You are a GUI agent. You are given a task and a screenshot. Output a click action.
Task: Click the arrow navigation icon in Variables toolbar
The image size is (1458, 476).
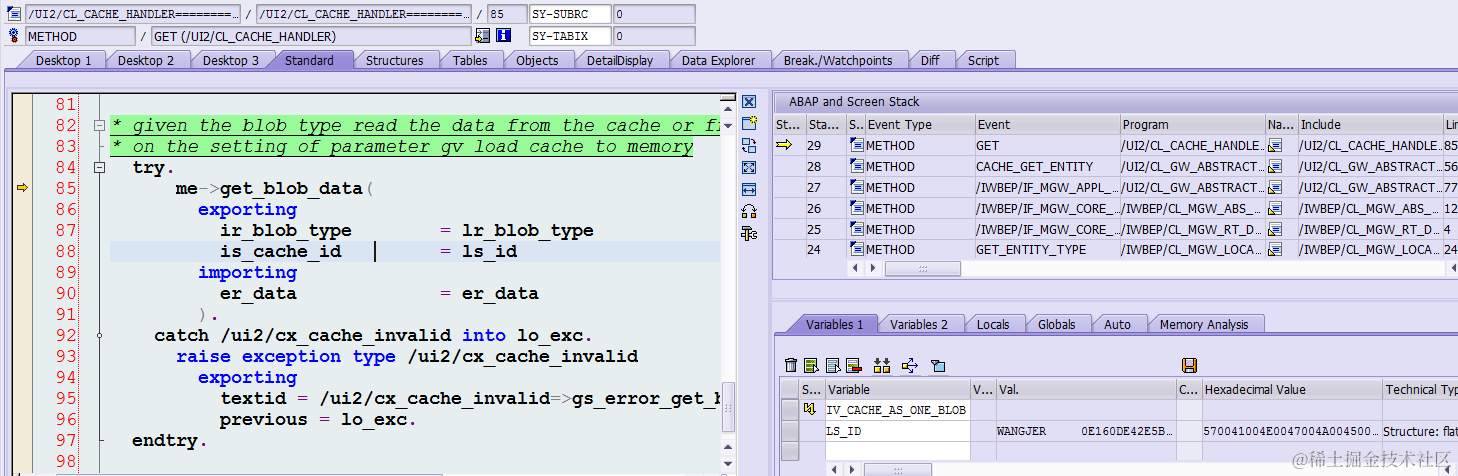coord(909,366)
